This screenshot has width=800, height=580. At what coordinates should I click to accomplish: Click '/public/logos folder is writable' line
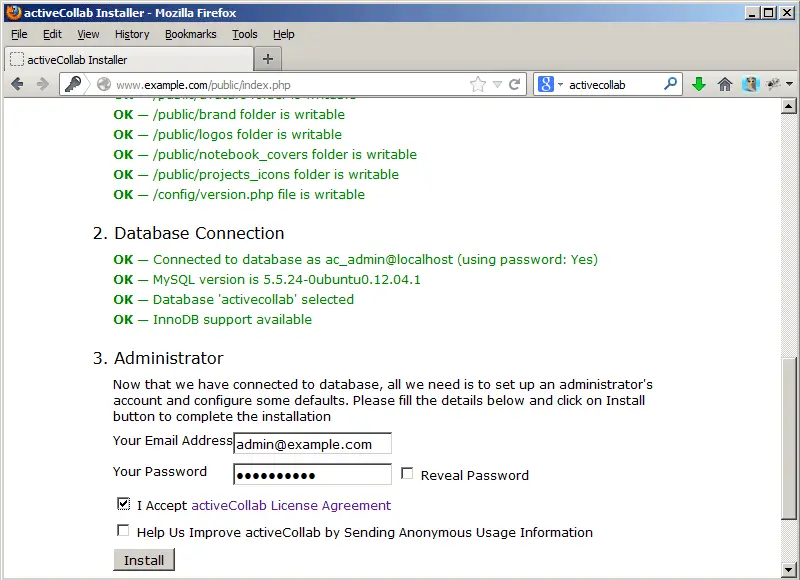click(228, 134)
